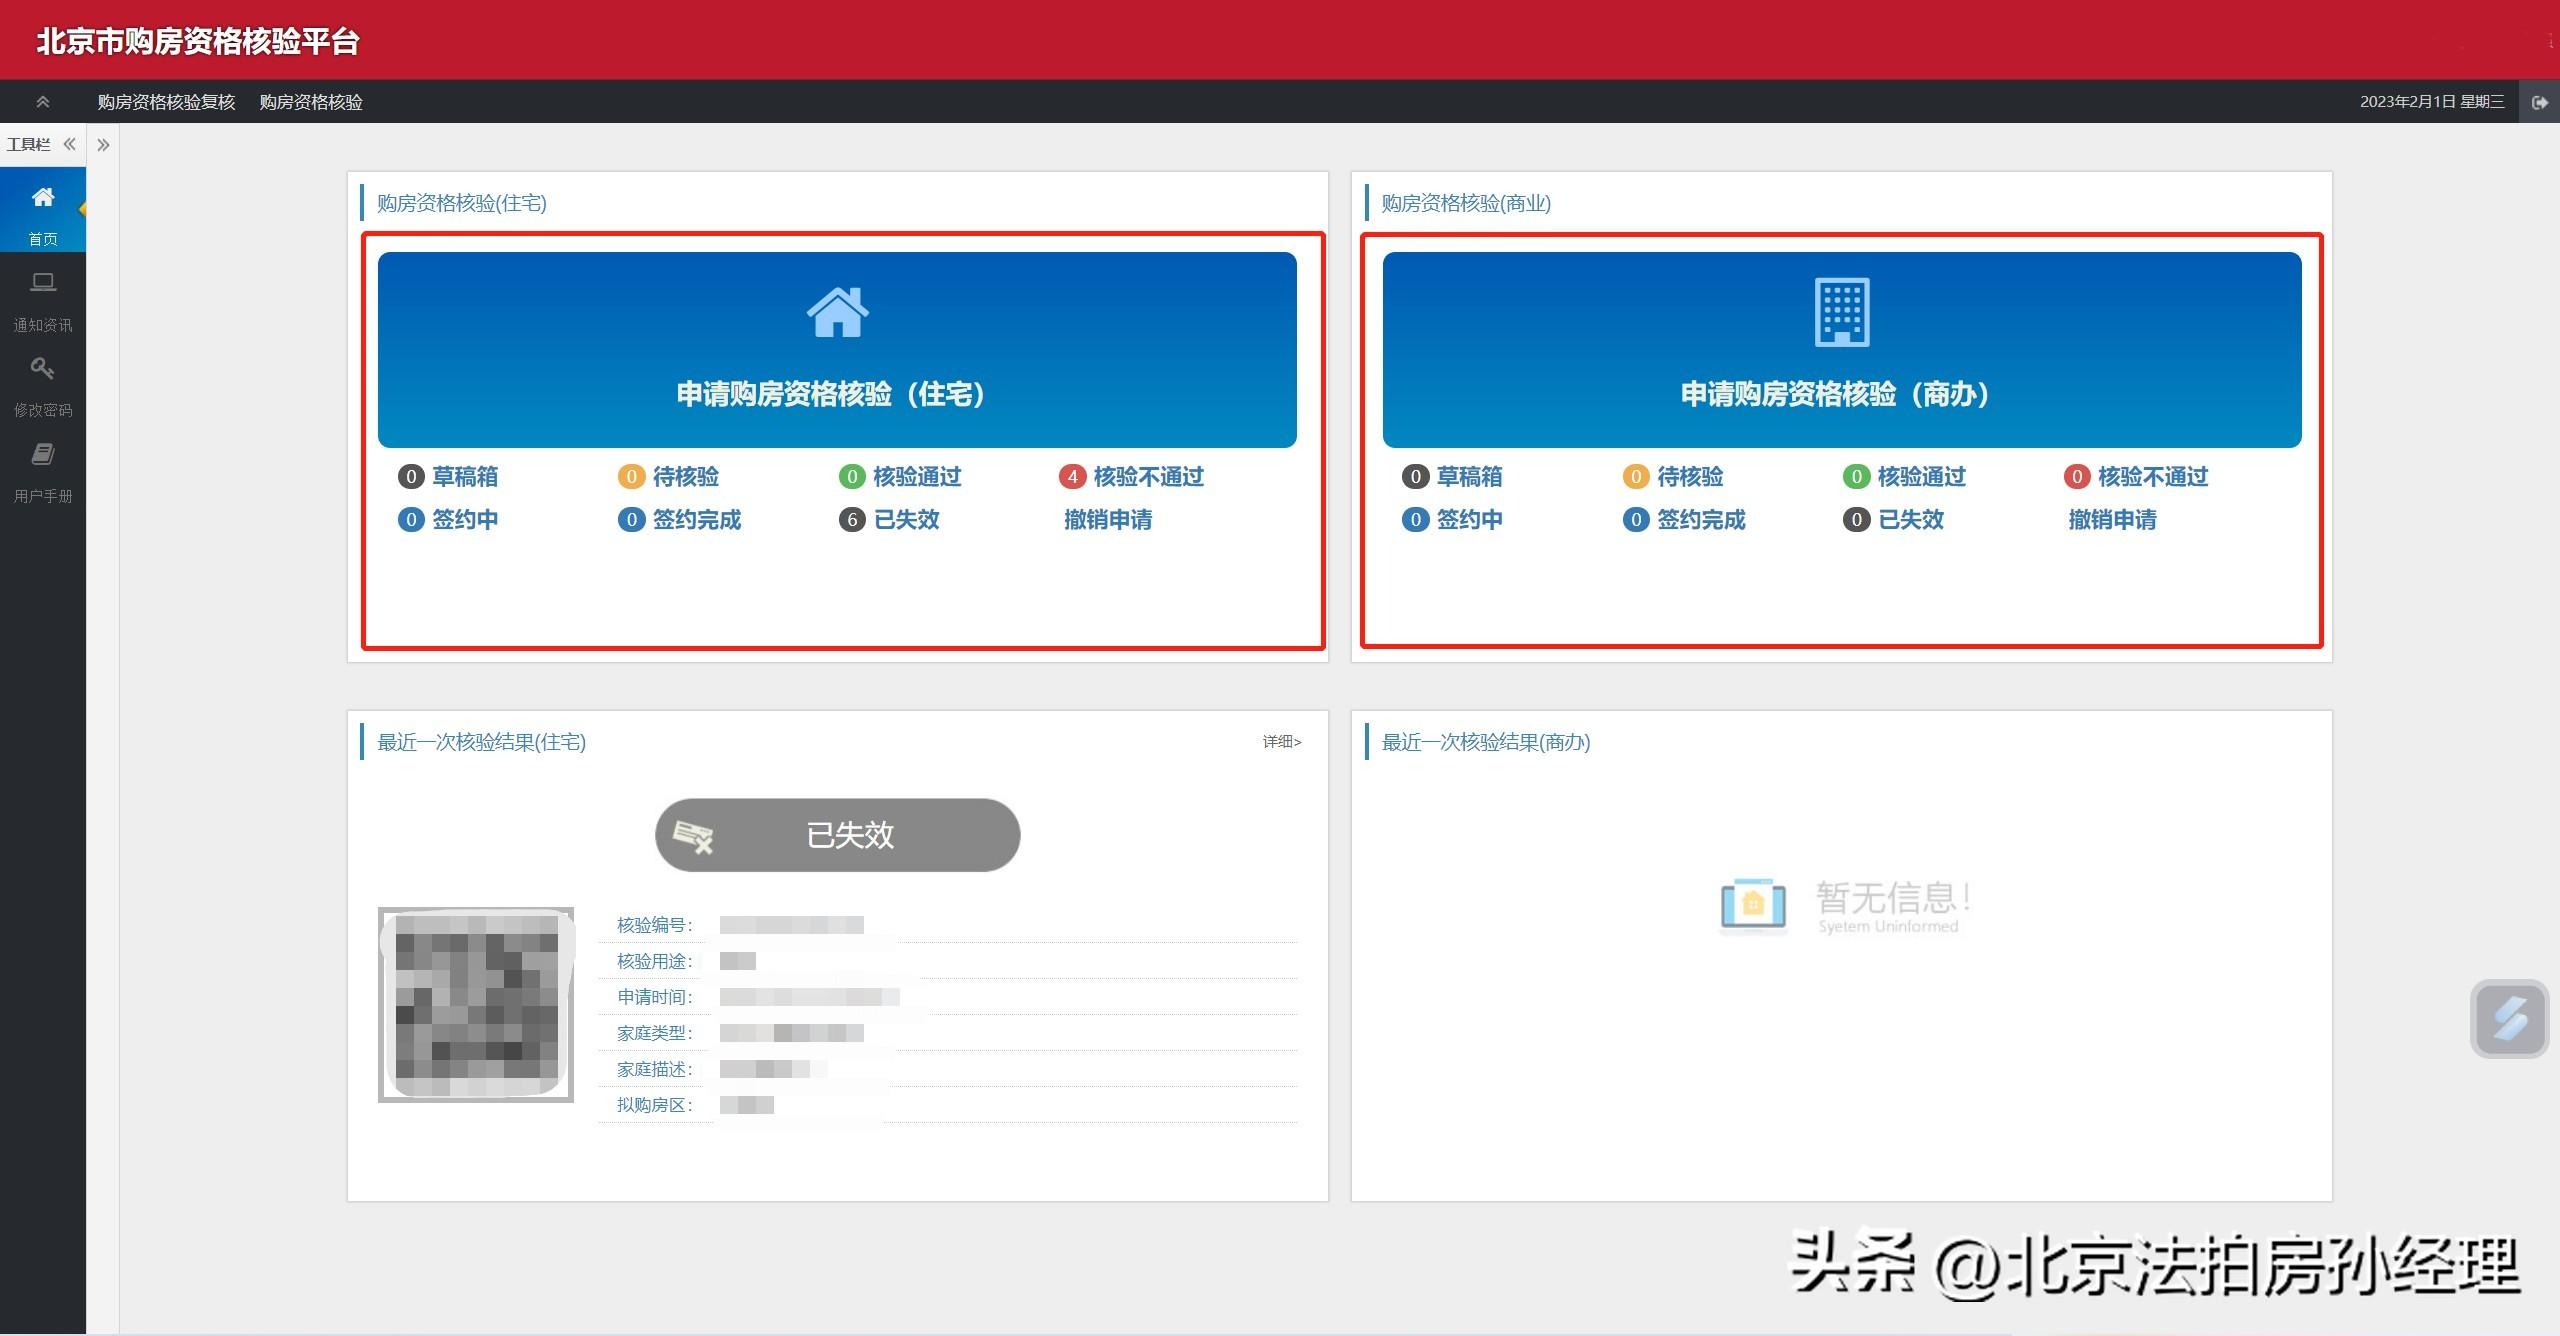Click the blurred QR code image
This screenshot has height=1336, width=2560.
pyautogui.click(x=476, y=1005)
